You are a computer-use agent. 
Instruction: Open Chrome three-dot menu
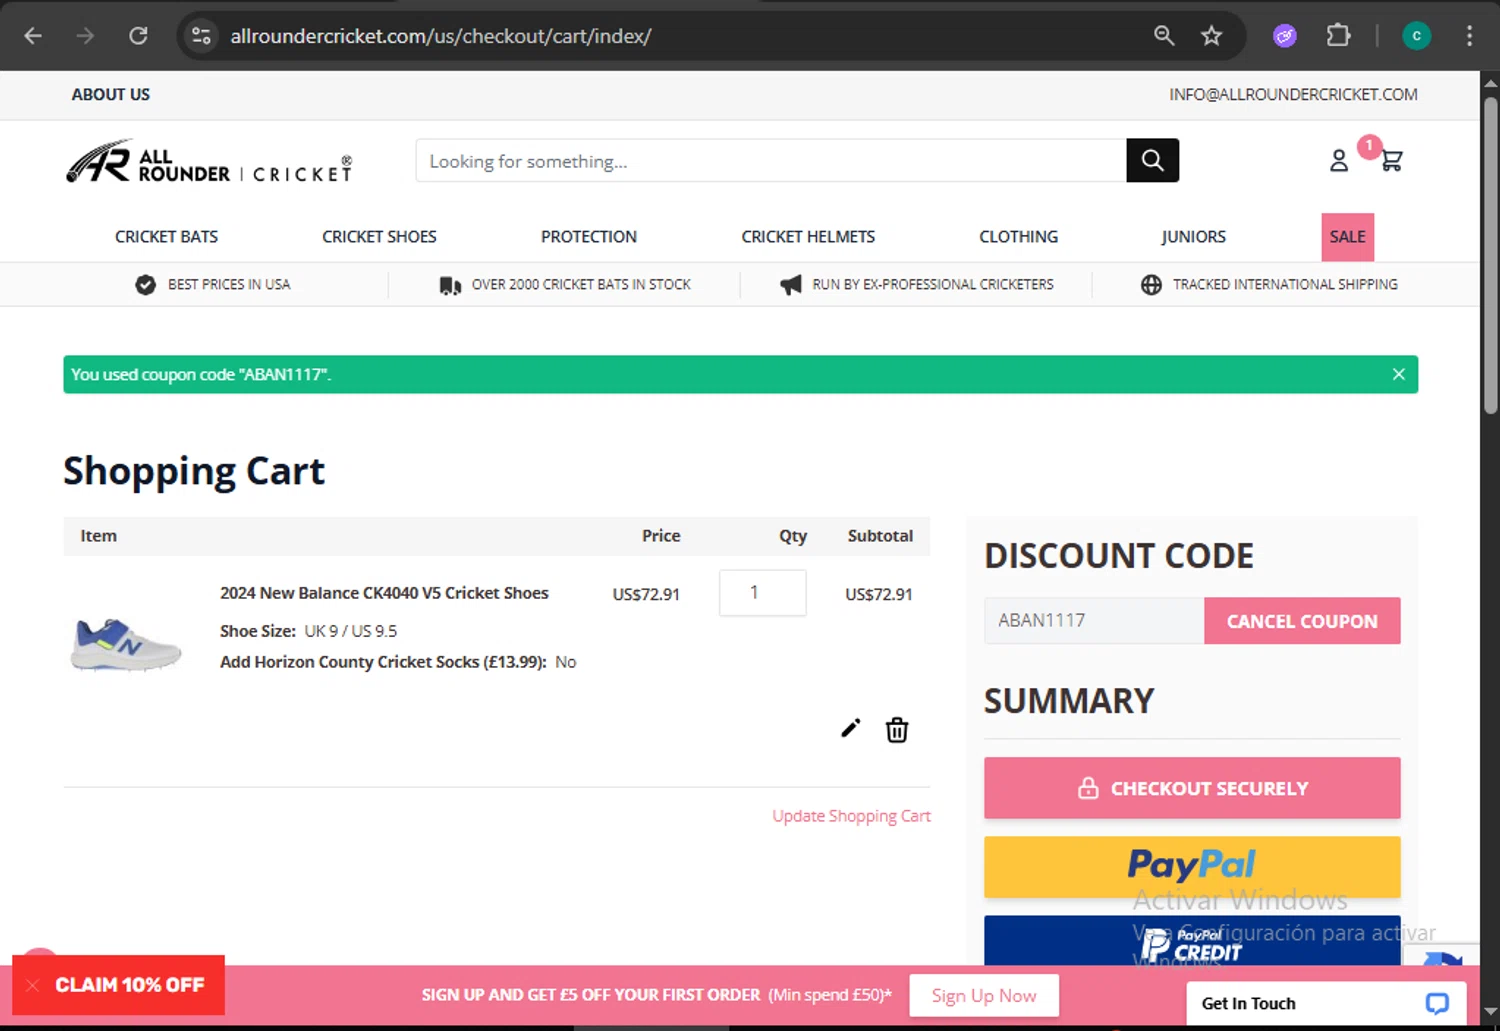(1469, 36)
